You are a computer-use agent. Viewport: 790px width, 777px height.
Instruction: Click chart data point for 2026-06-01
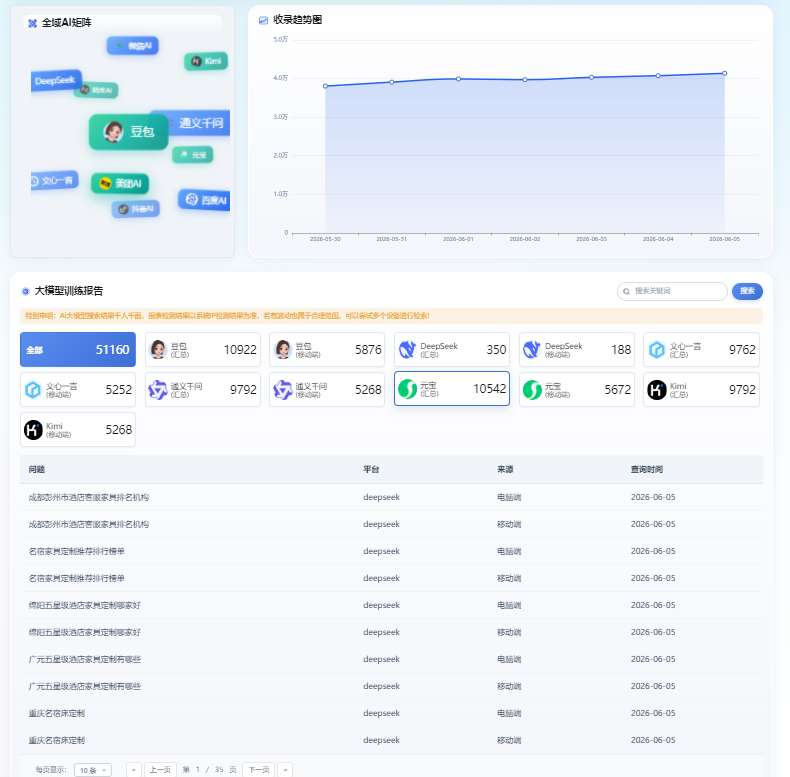click(458, 79)
